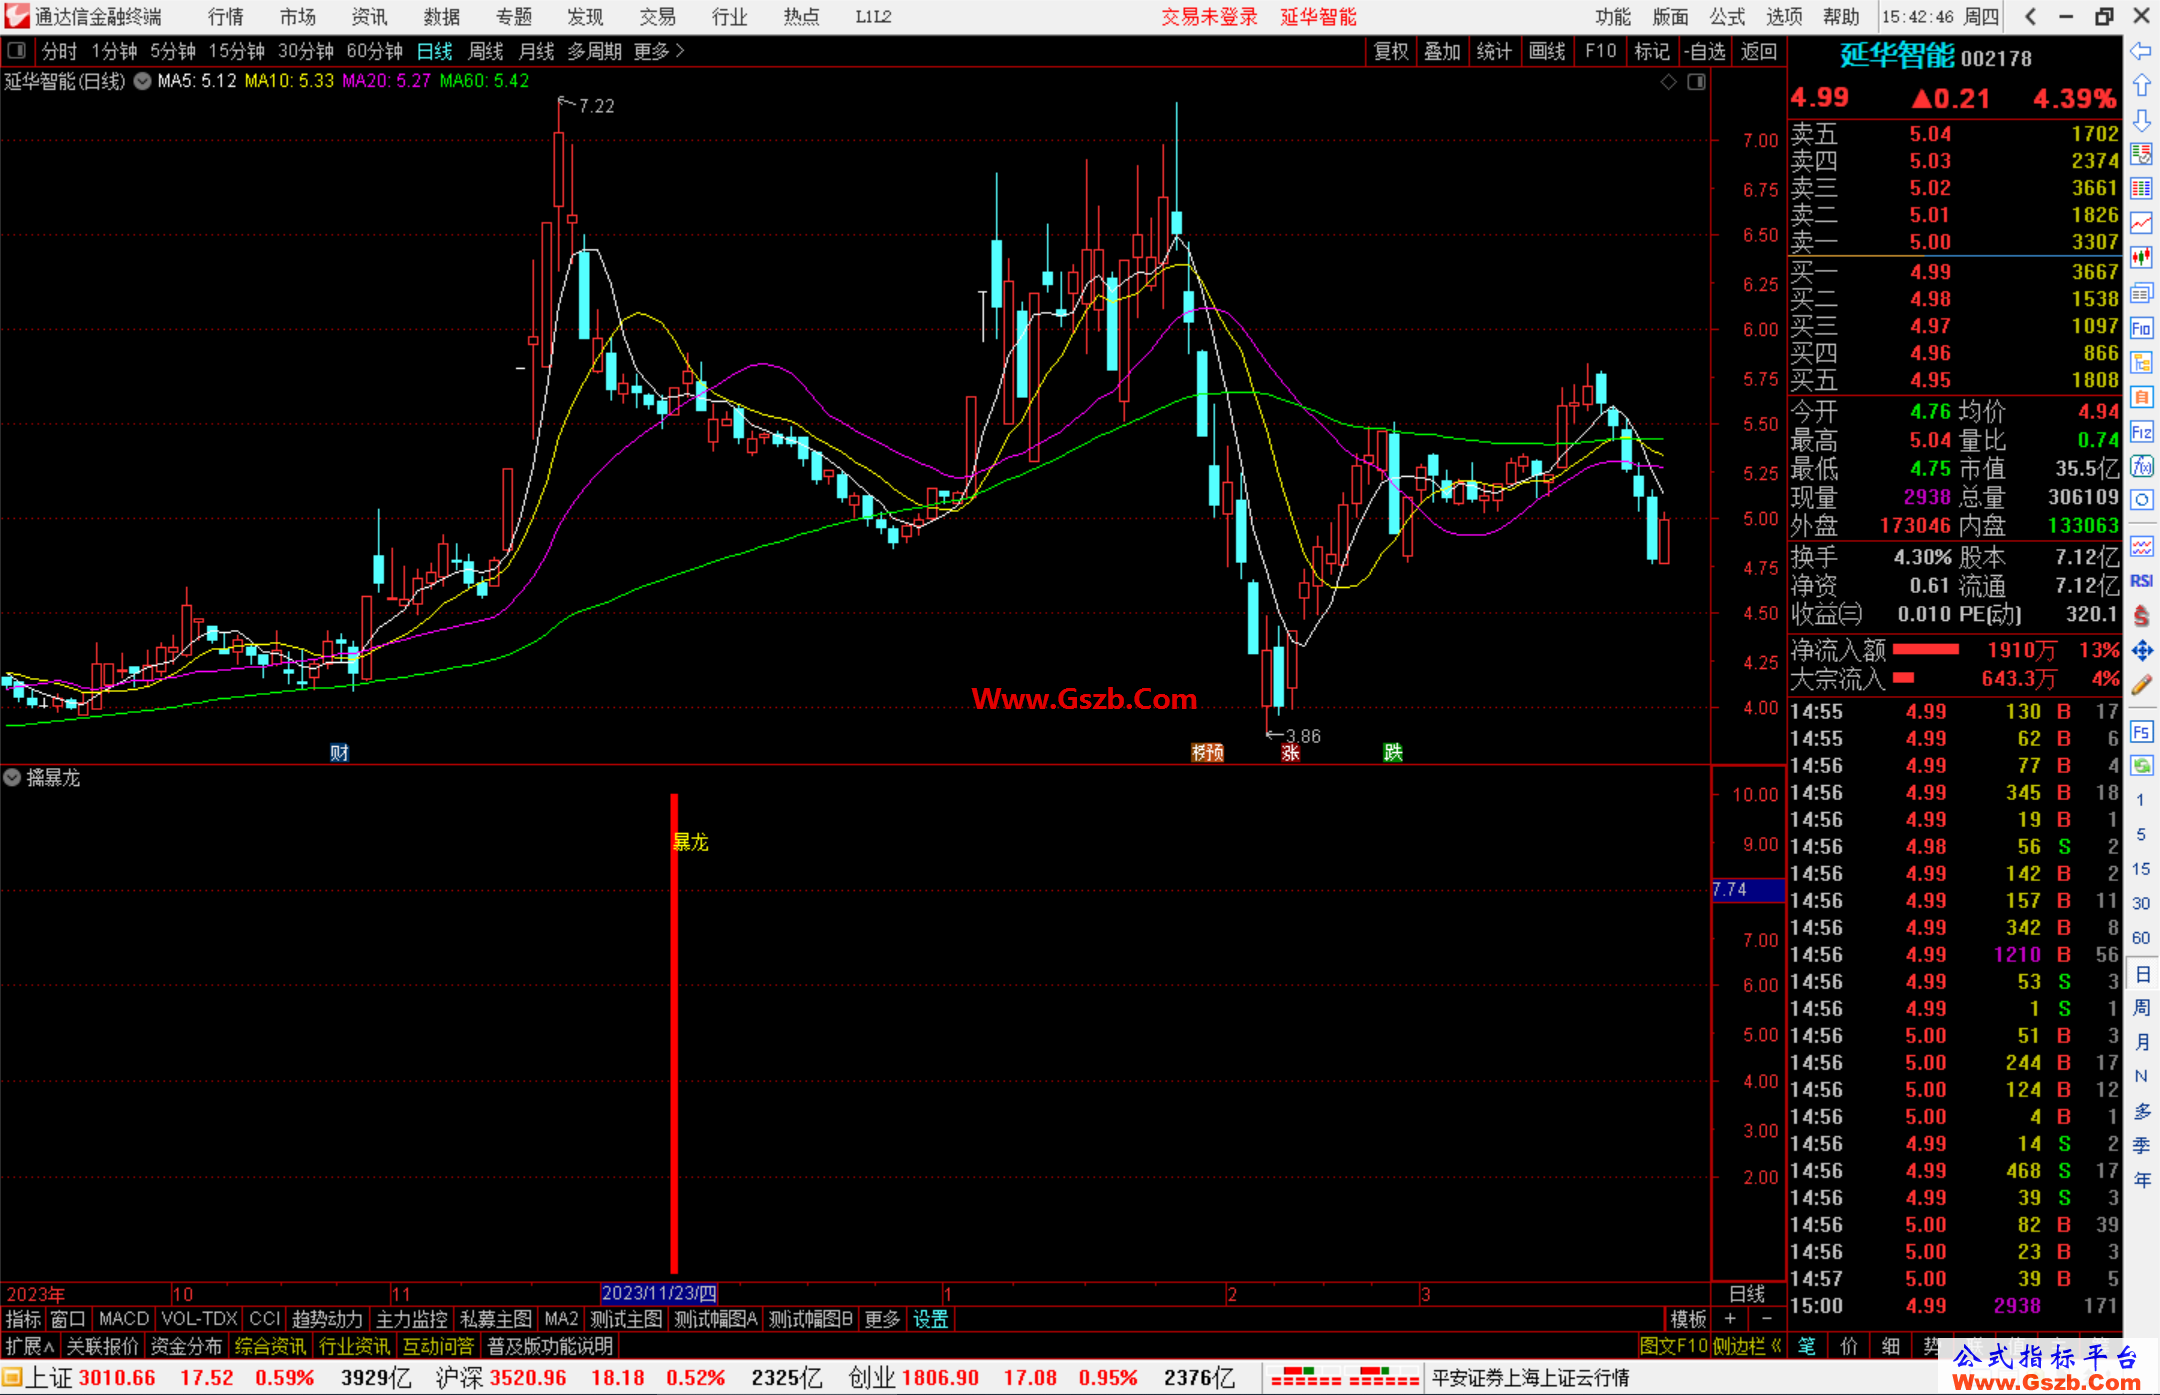Click the title bar back chevron icon
Image resolution: width=2160 pixels, height=1395 pixels.
click(2030, 16)
